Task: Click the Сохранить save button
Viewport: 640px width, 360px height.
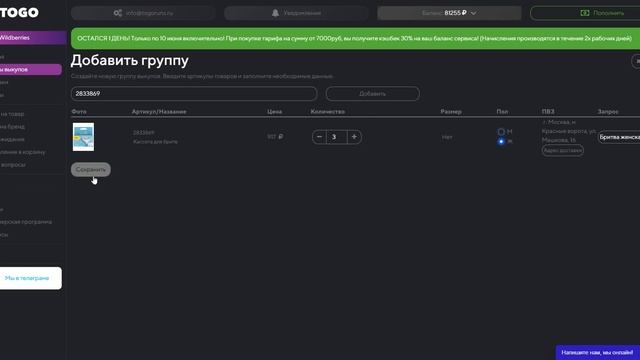Action: click(91, 169)
